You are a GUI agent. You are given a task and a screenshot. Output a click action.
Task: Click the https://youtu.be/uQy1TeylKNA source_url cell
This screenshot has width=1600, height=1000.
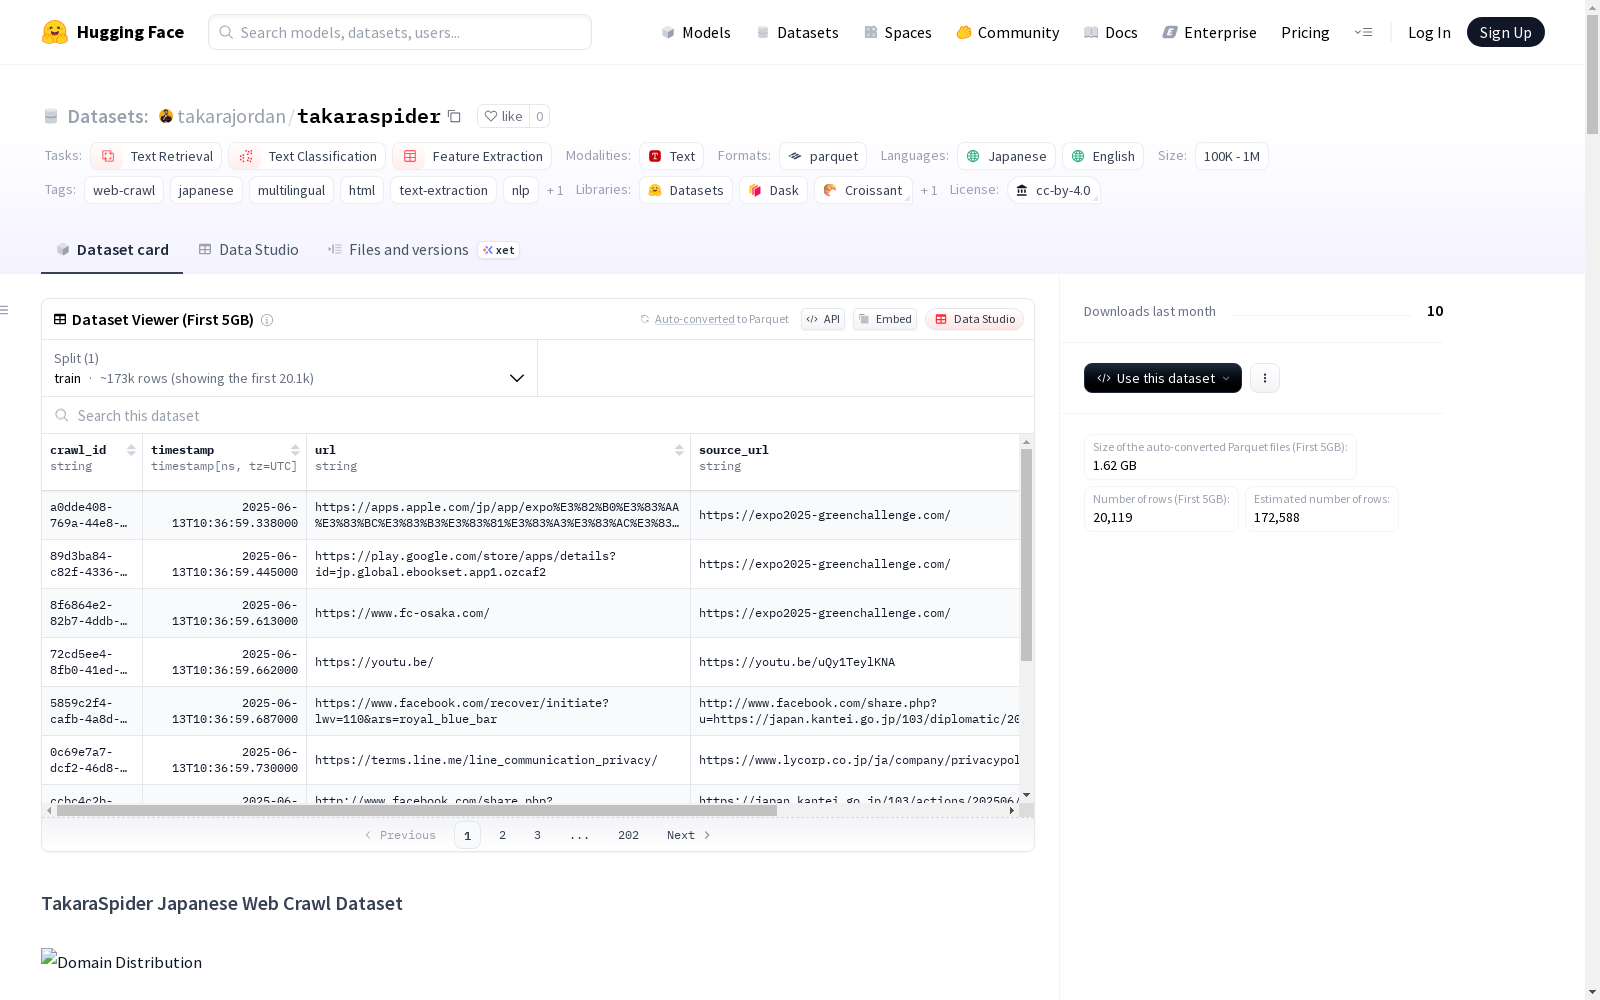[856, 662]
